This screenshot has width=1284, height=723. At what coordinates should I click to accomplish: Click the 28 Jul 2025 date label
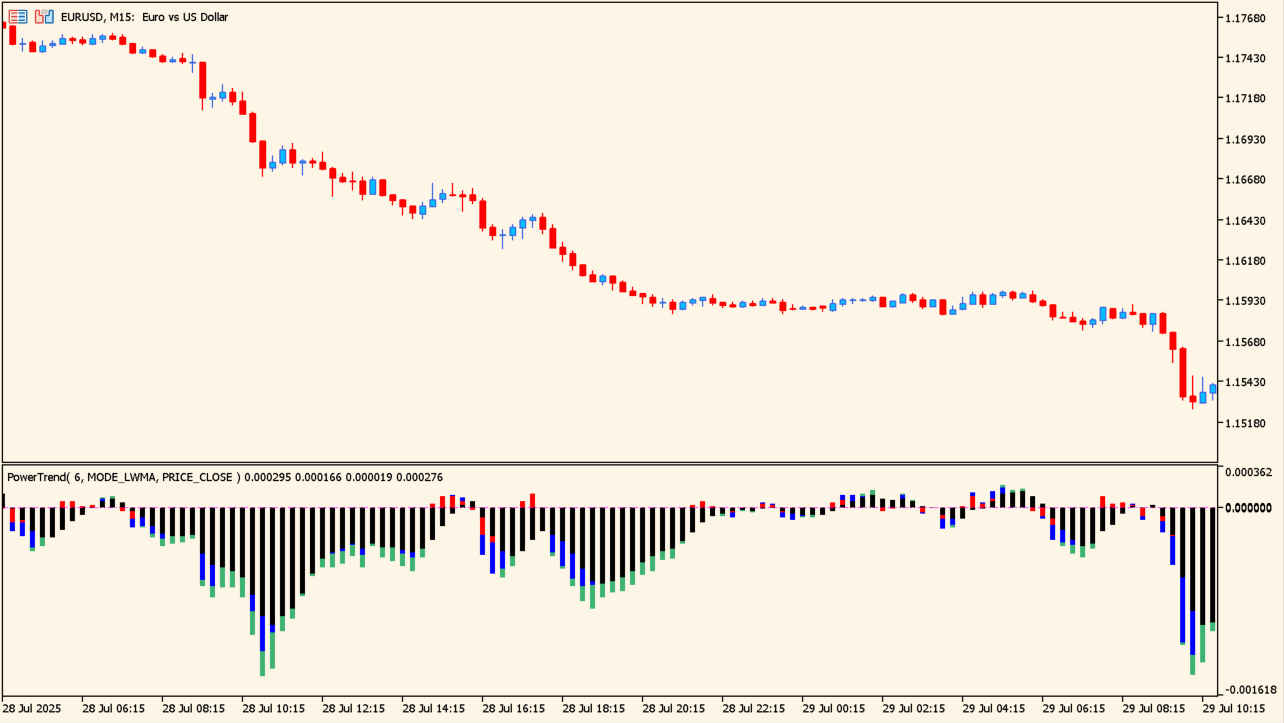32,709
